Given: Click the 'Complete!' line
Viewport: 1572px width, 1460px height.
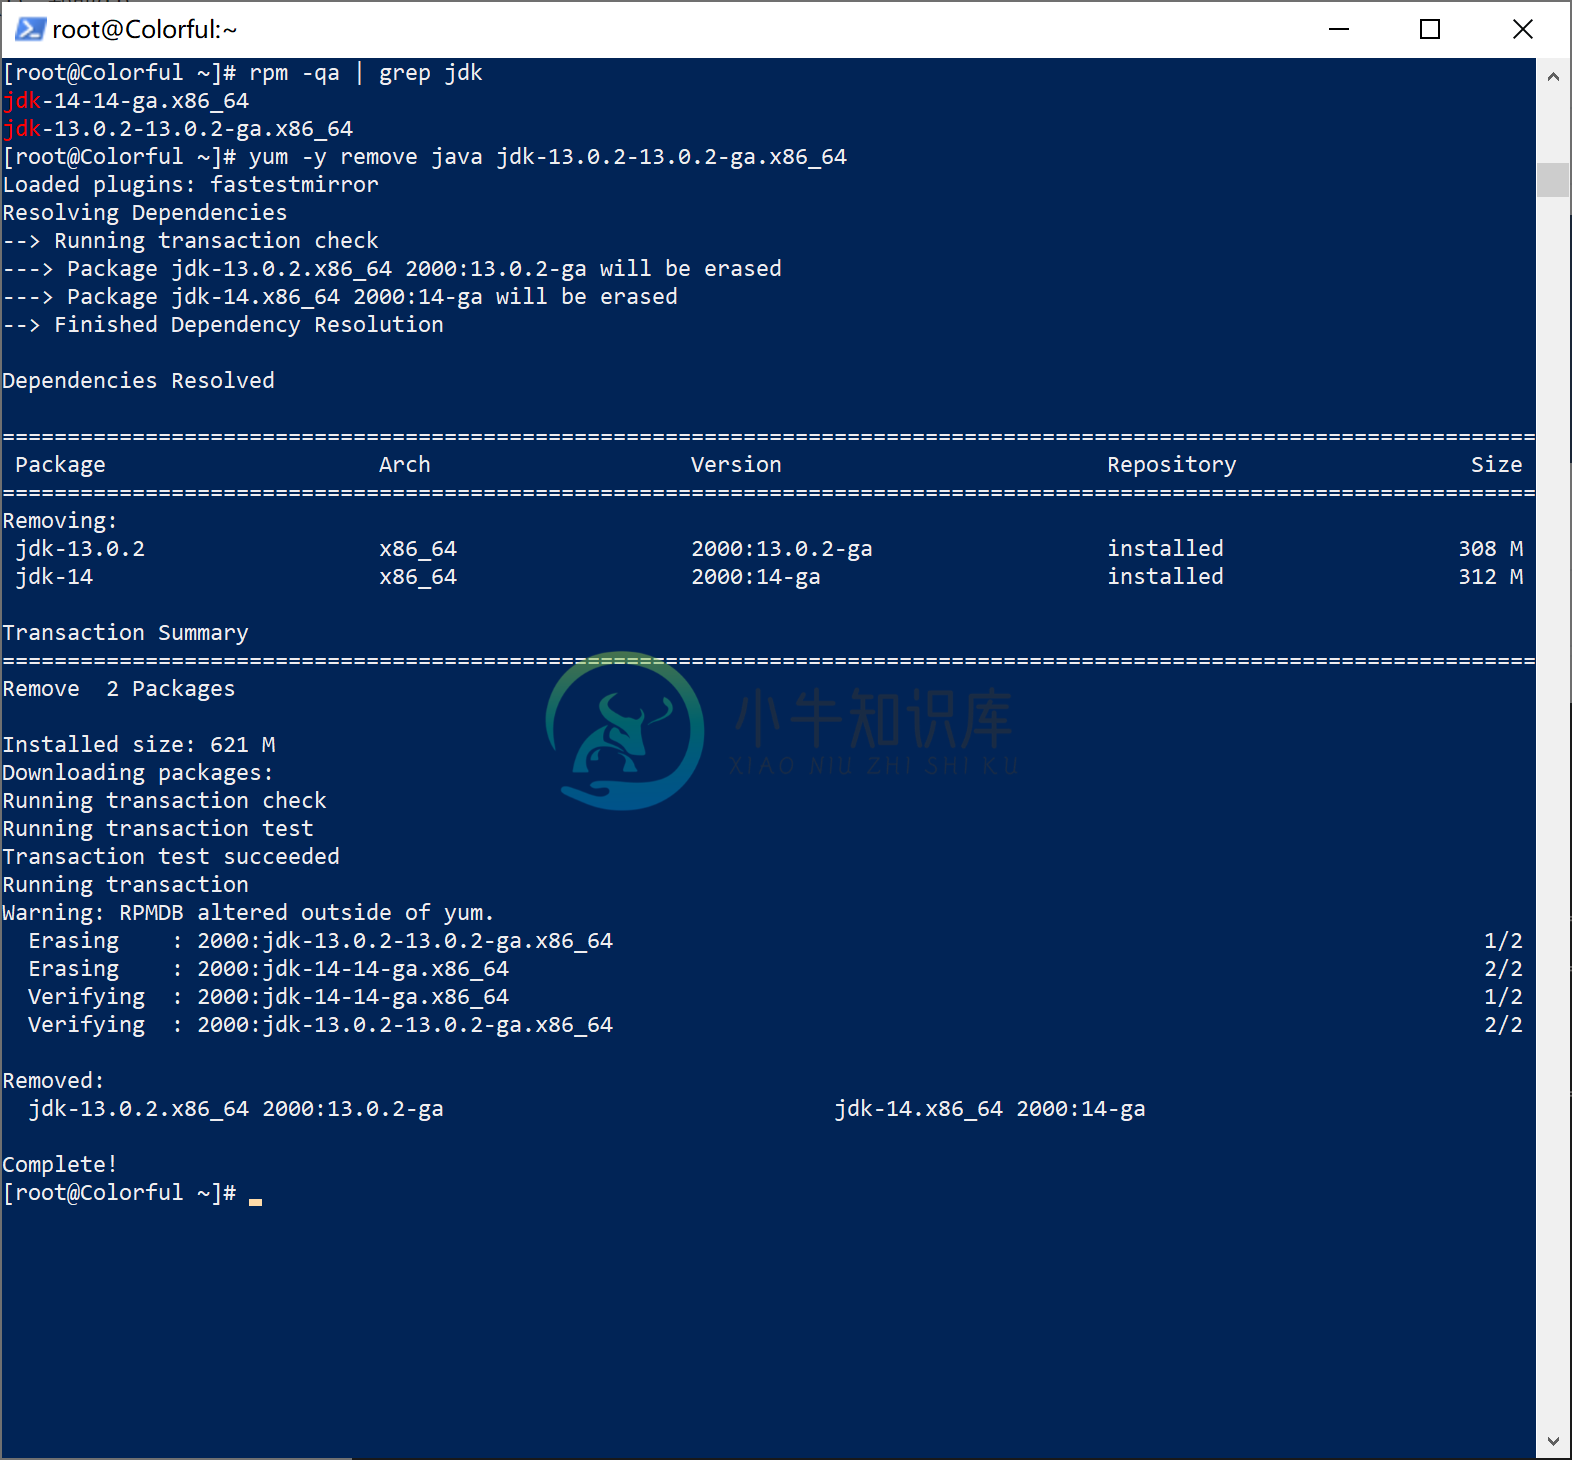Looking at the screenshot, I should click(60, 1165).
